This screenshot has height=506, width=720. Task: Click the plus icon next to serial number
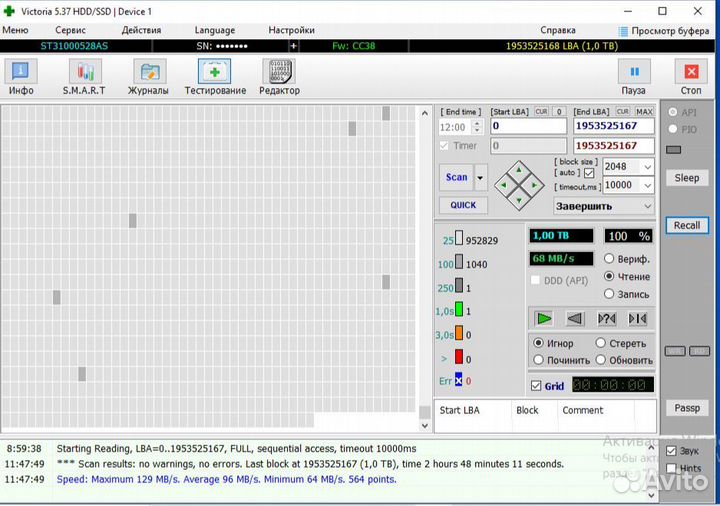click(293, 46)
